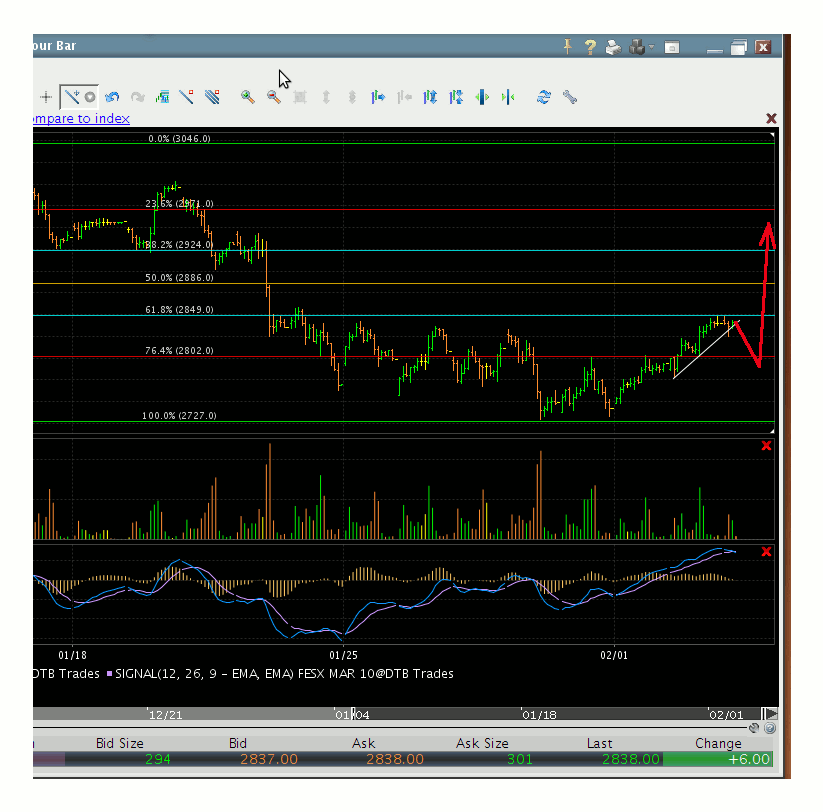The width and height of the screenshot is (823, 812).
Task: Zoom in on the chart
Action: 248,97
